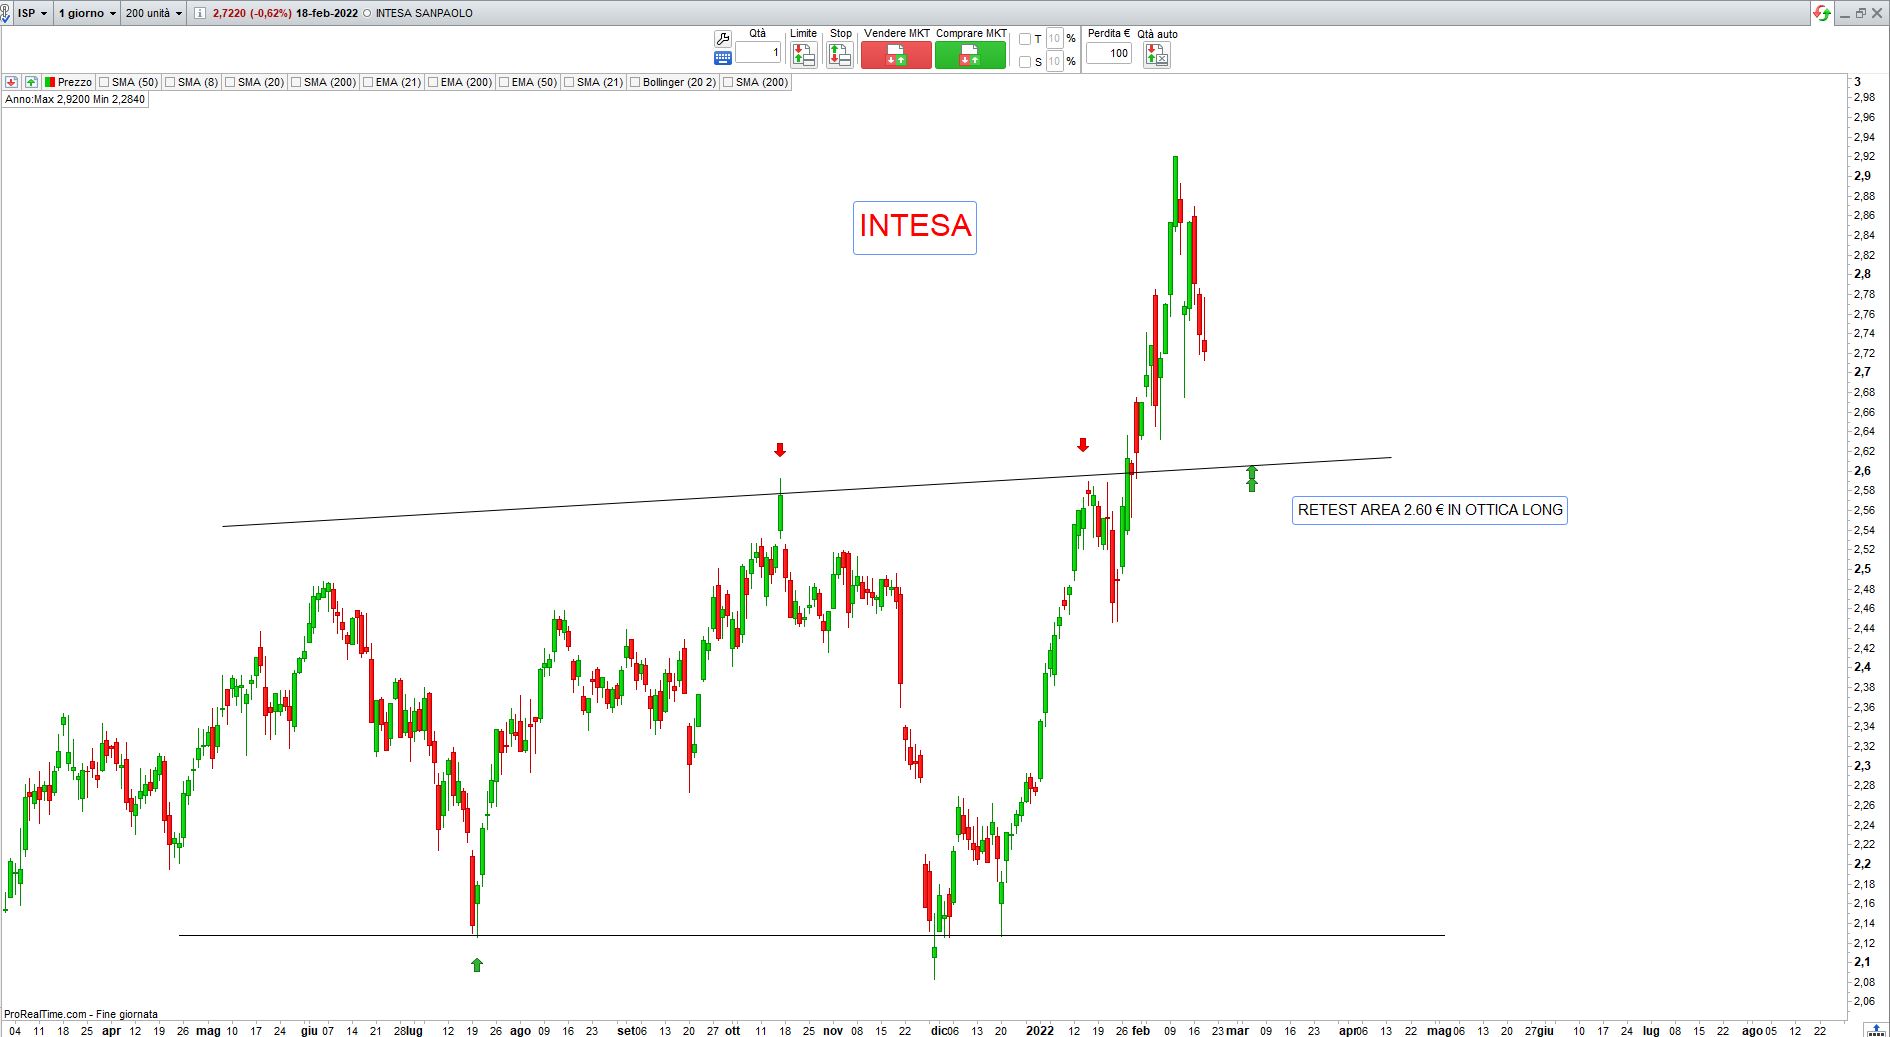1890x1037 pixels.
Task: Click the Limite order icon
Action: click(x=803, y=55)
